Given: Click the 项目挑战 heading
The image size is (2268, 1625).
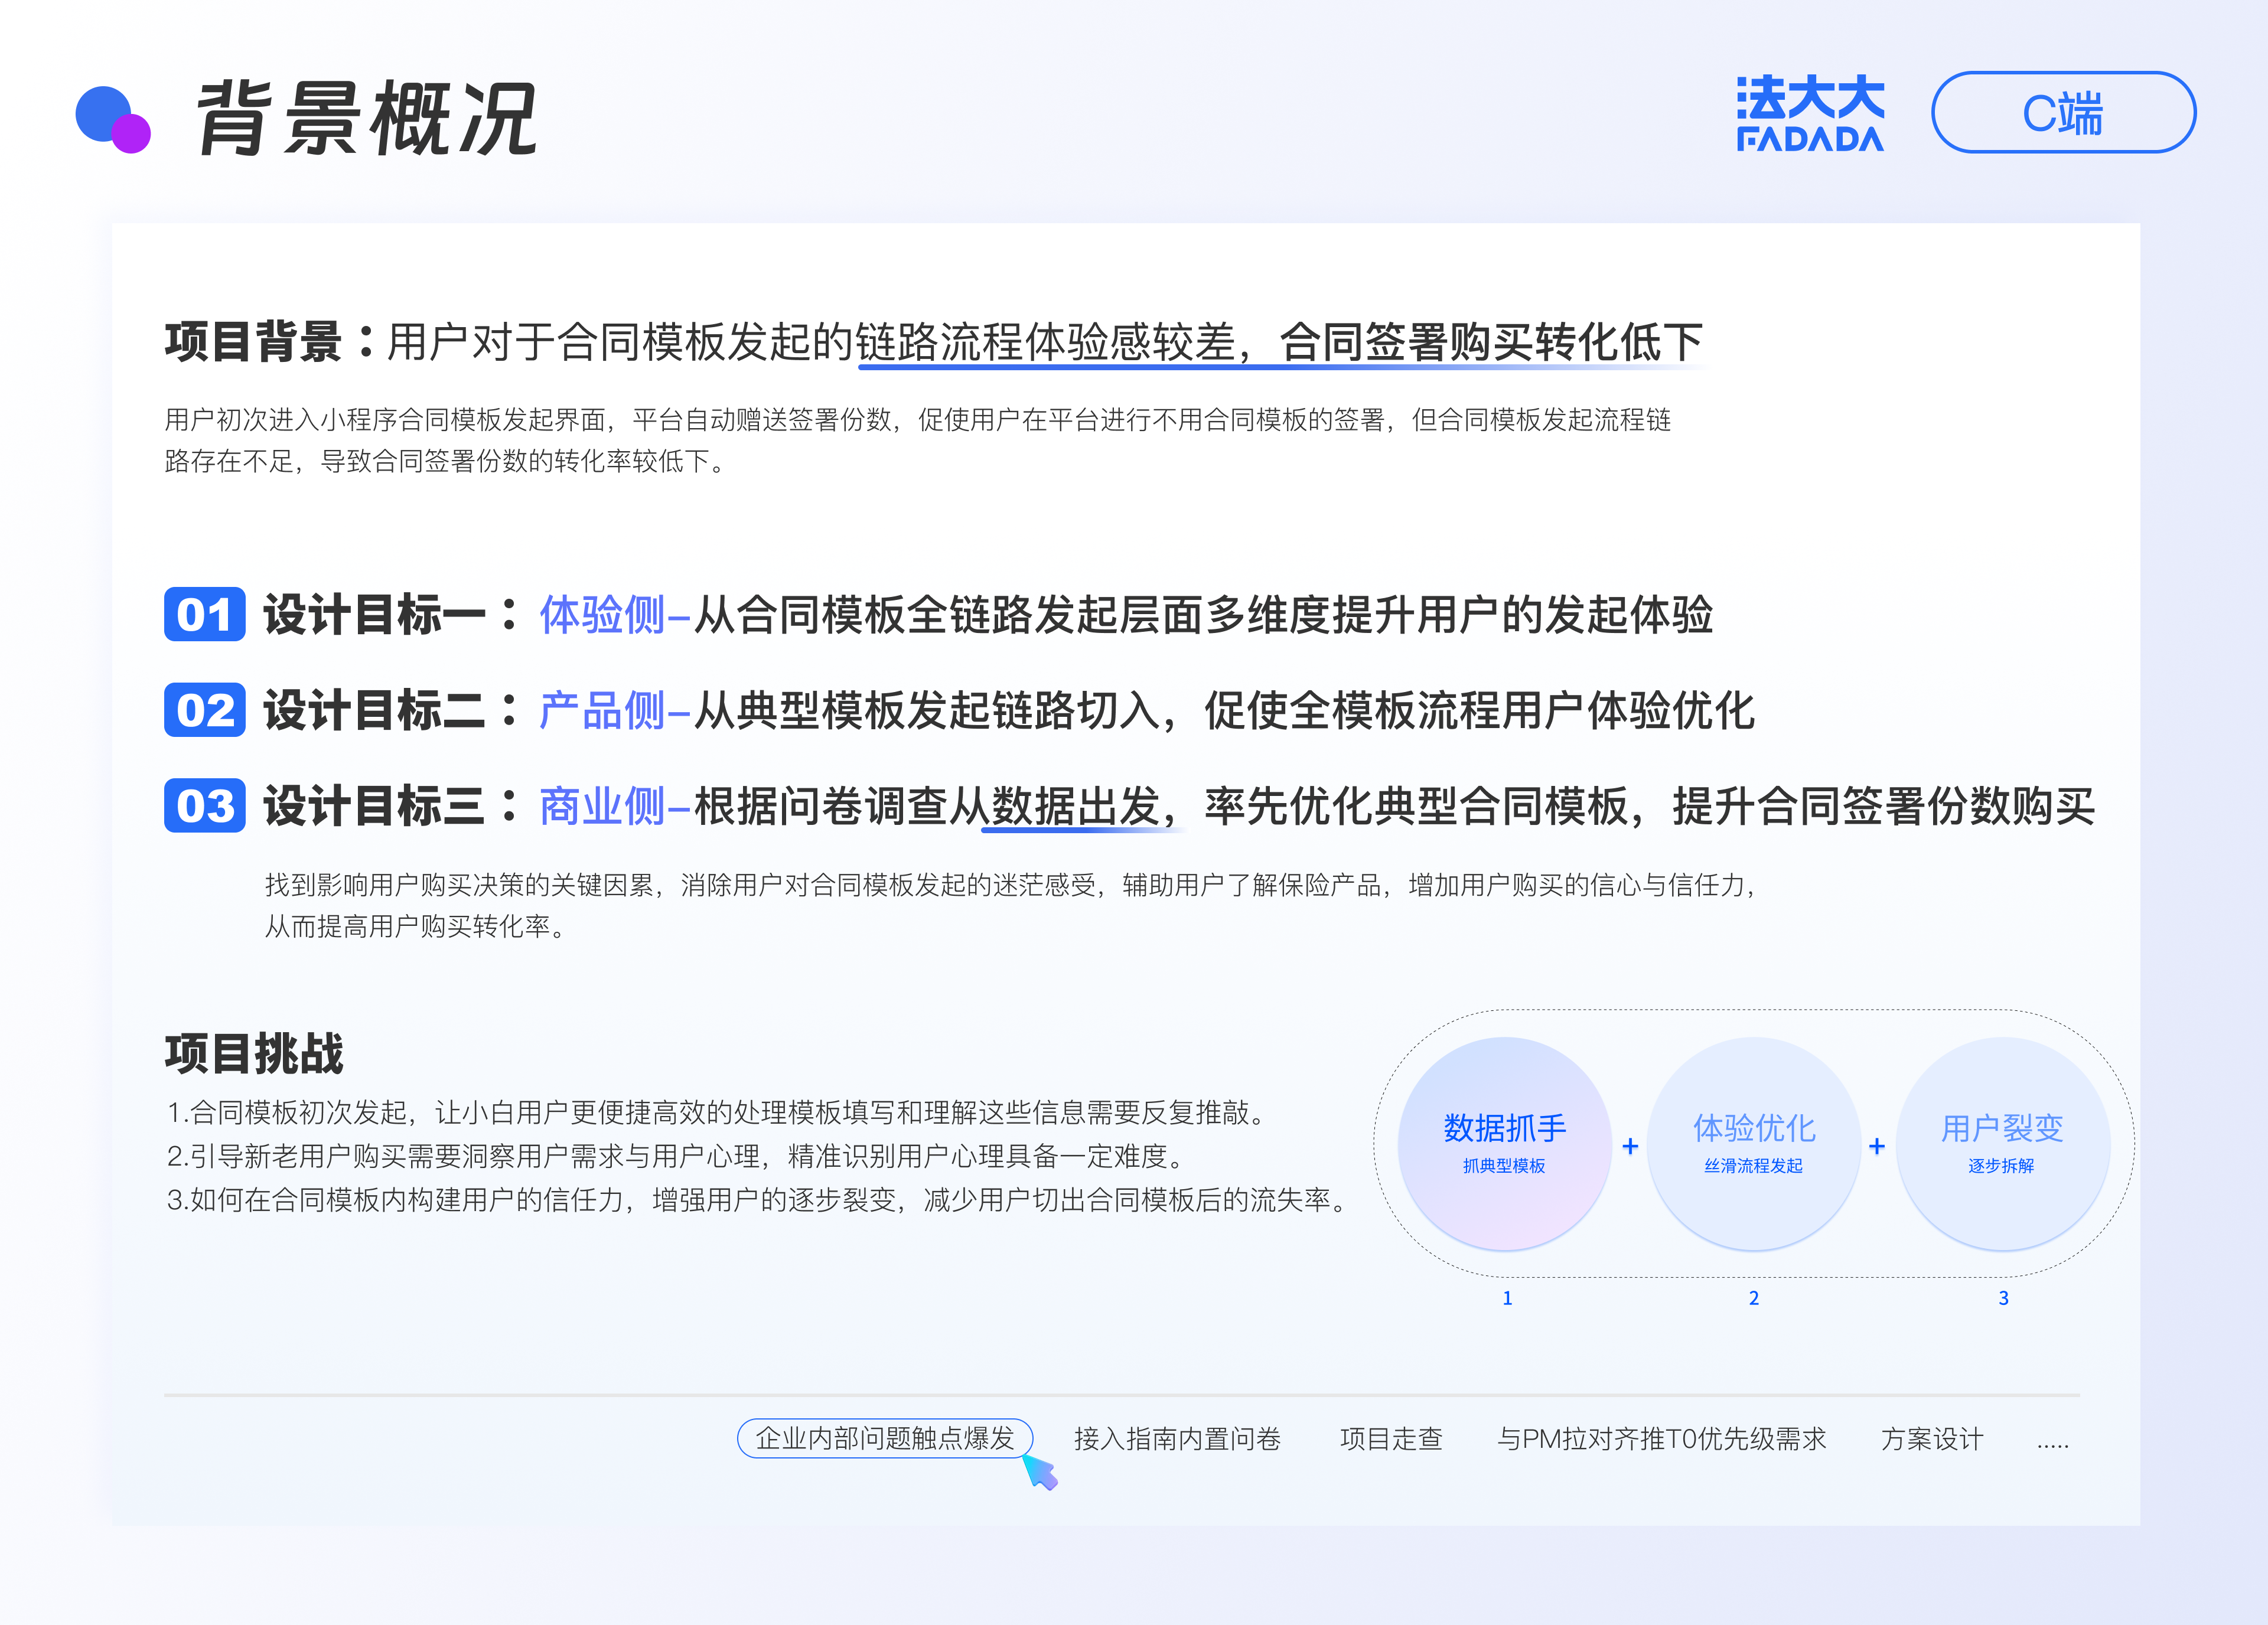Looking at the screenshot, I should tap(254, 1054).
